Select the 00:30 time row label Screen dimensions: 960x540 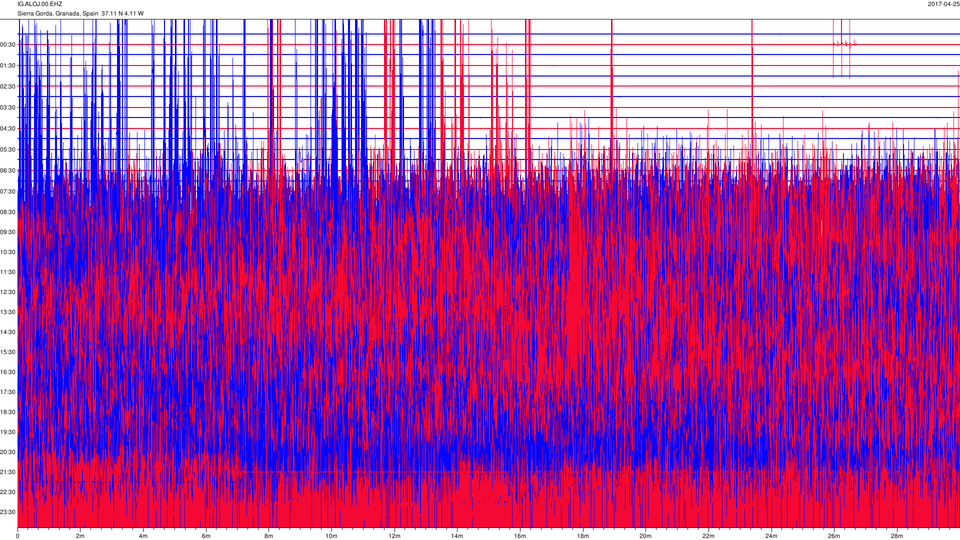point(8,45)
